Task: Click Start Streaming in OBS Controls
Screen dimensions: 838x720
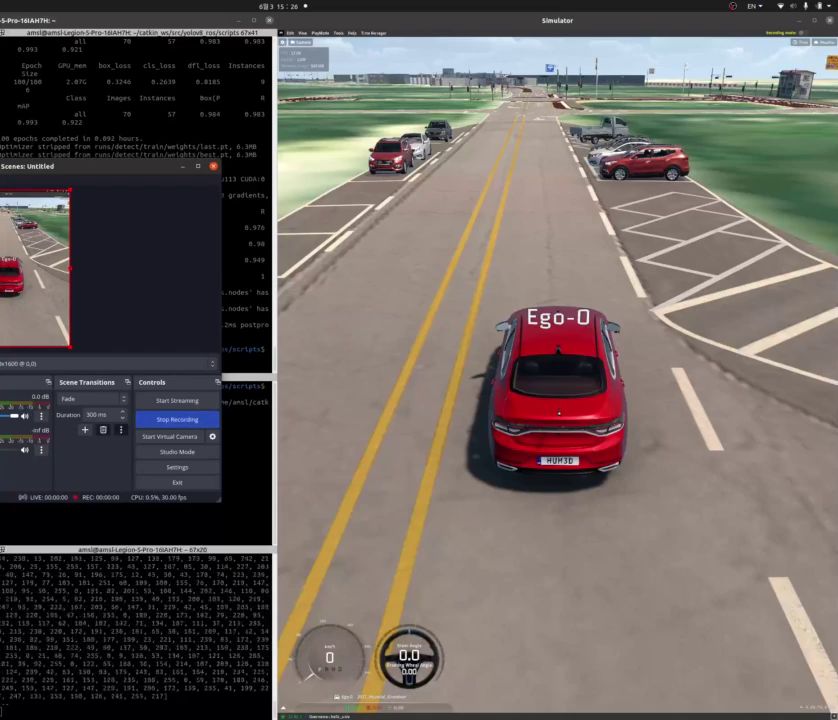Action: pyautogui.click(x=177, y=400)
